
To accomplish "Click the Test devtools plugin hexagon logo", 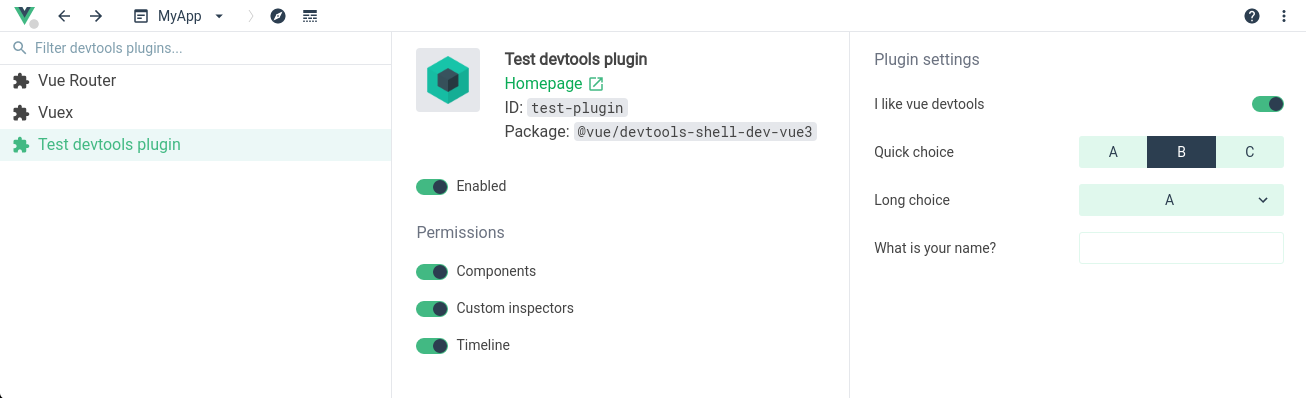I will 448,80.
